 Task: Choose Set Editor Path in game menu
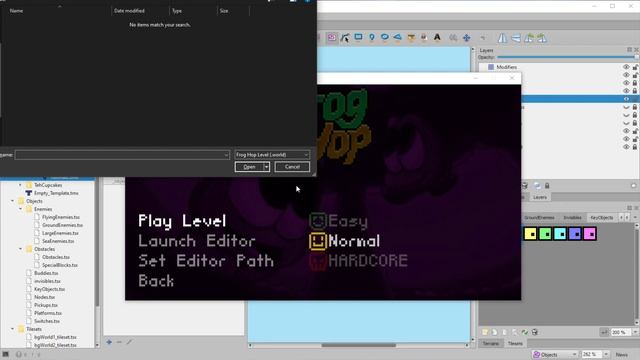(206, 261)
